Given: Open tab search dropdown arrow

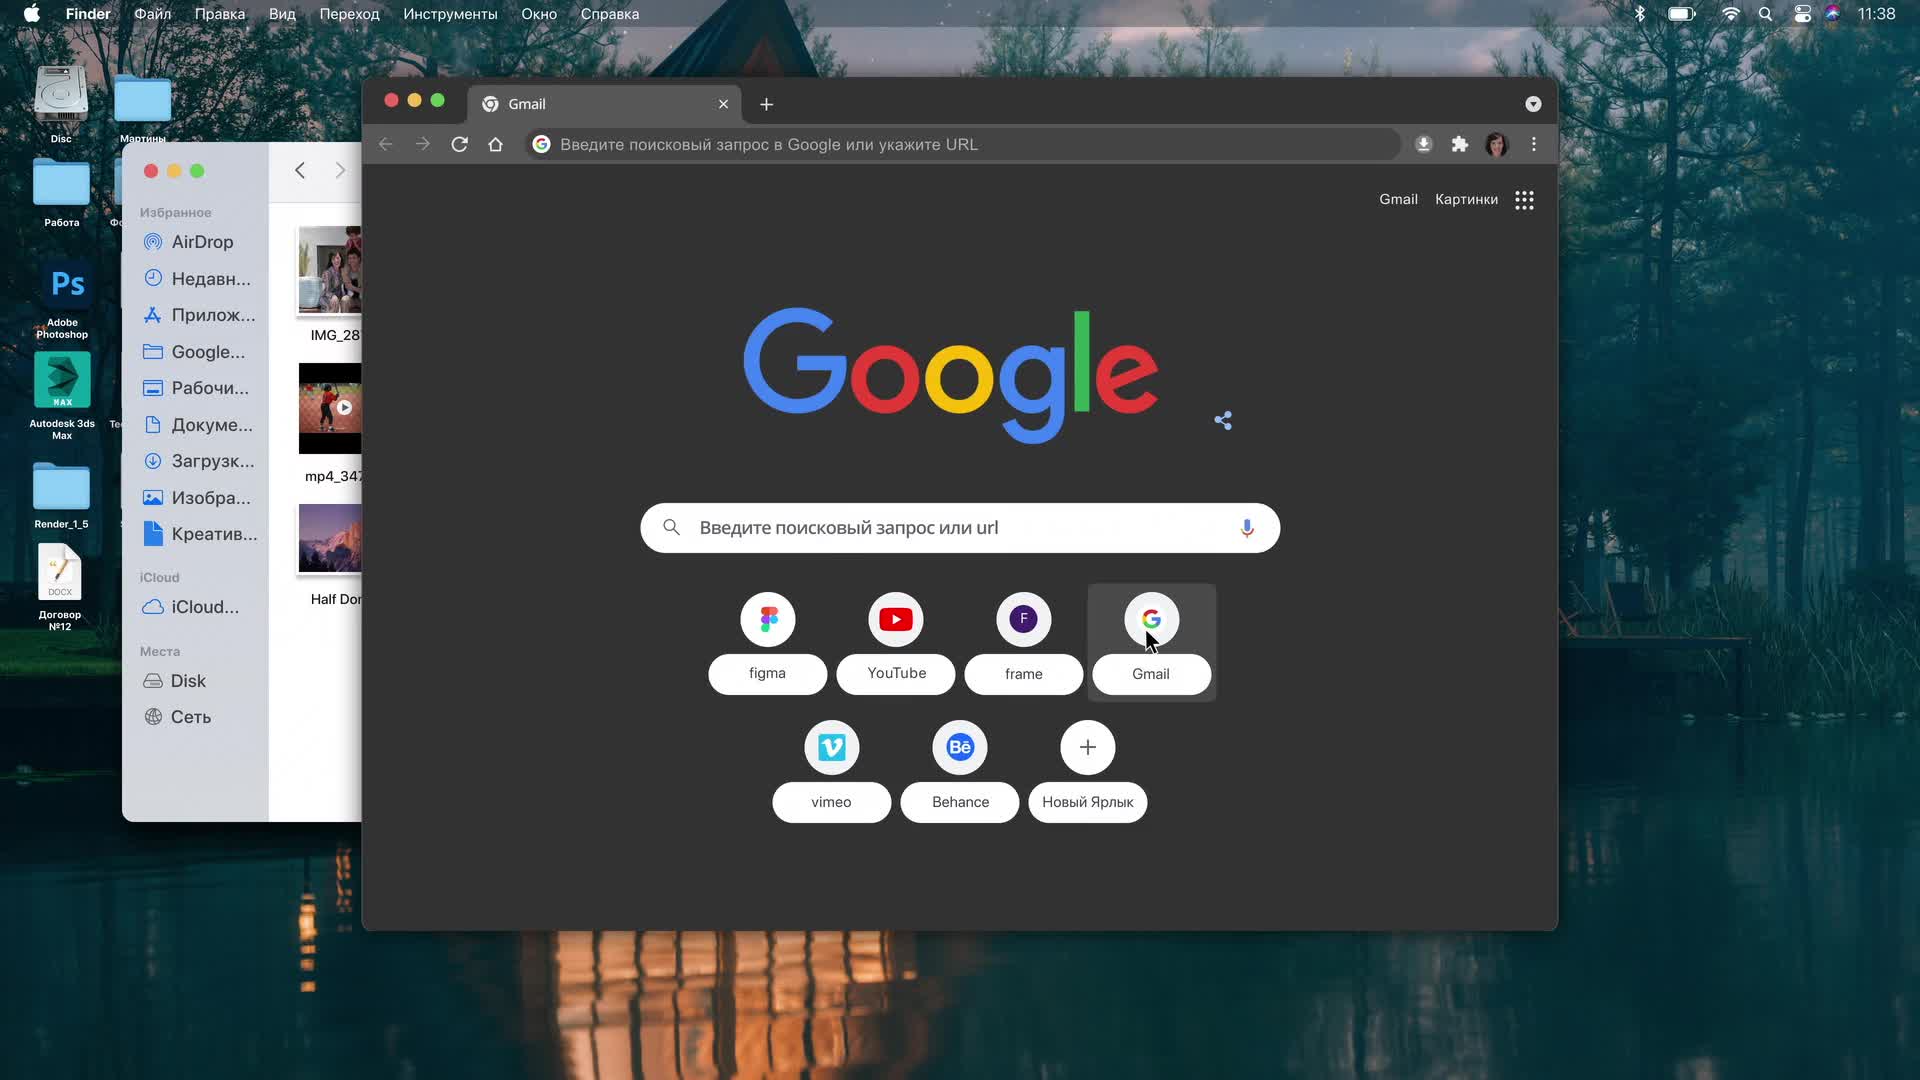Looking at the screenshot, I should 1533,104.
